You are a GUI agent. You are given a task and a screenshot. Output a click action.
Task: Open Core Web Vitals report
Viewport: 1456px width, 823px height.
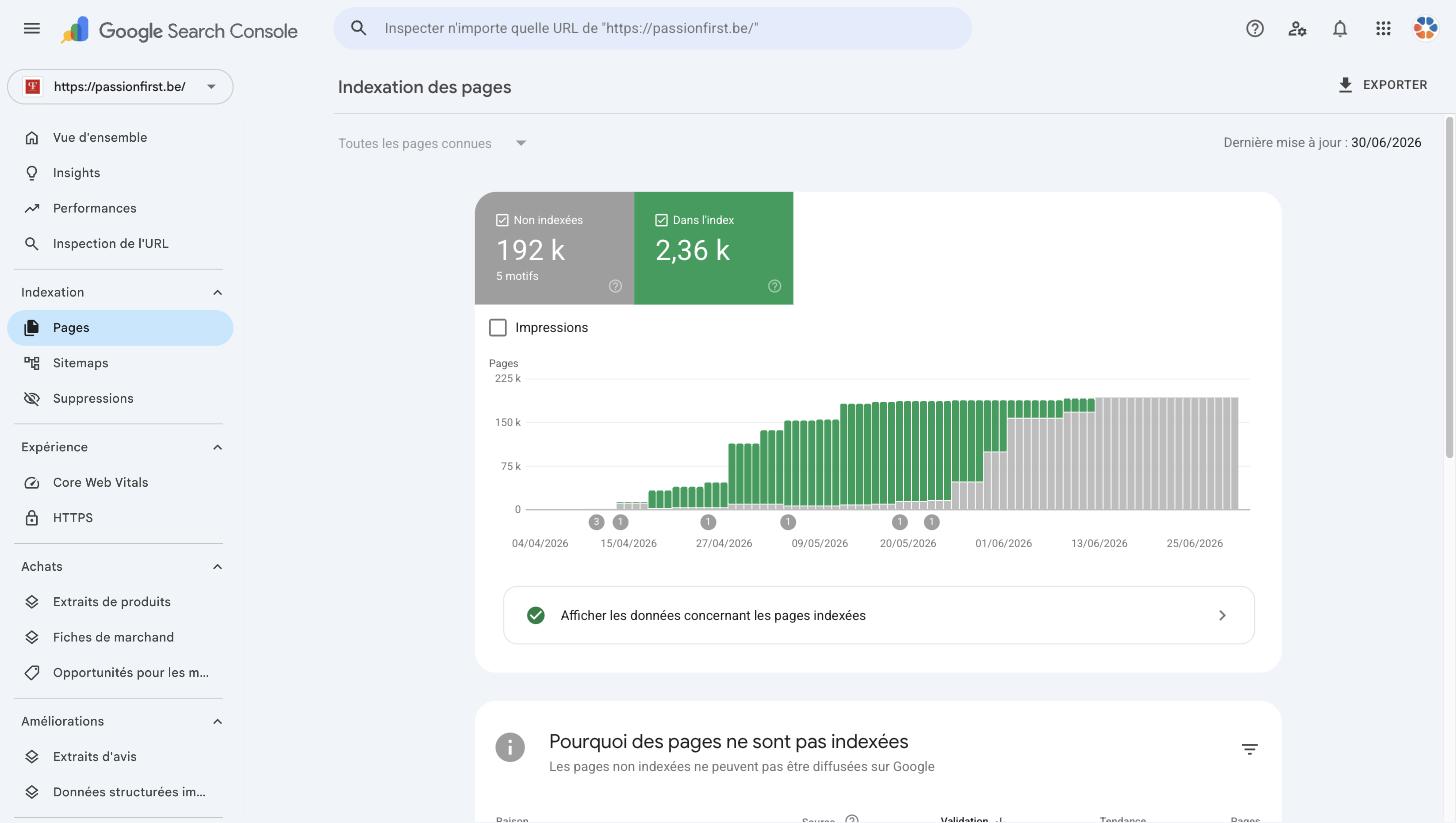(120, 483)
